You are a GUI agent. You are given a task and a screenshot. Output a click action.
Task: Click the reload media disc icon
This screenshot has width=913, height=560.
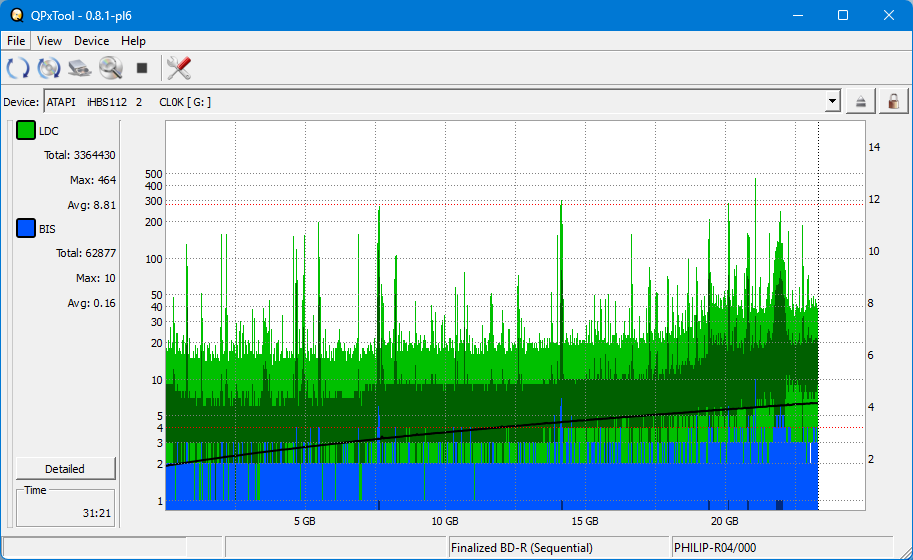49,68
